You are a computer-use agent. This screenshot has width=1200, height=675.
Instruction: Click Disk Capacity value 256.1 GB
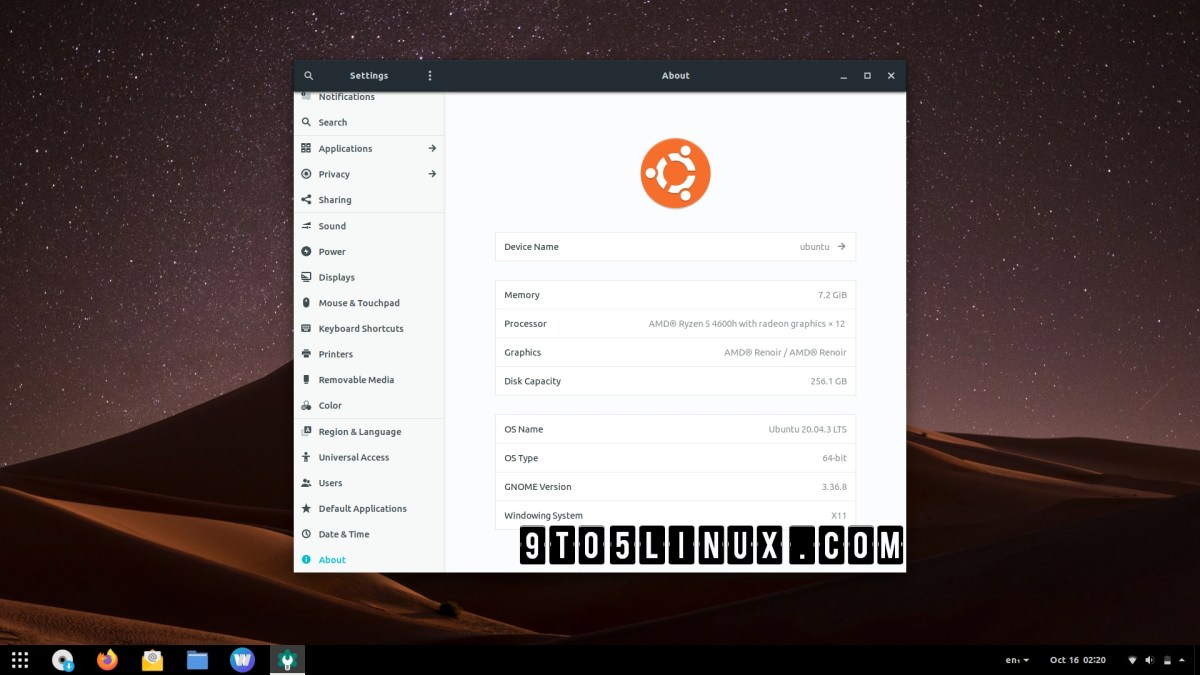pyautogui.click(x=829, y=381)
